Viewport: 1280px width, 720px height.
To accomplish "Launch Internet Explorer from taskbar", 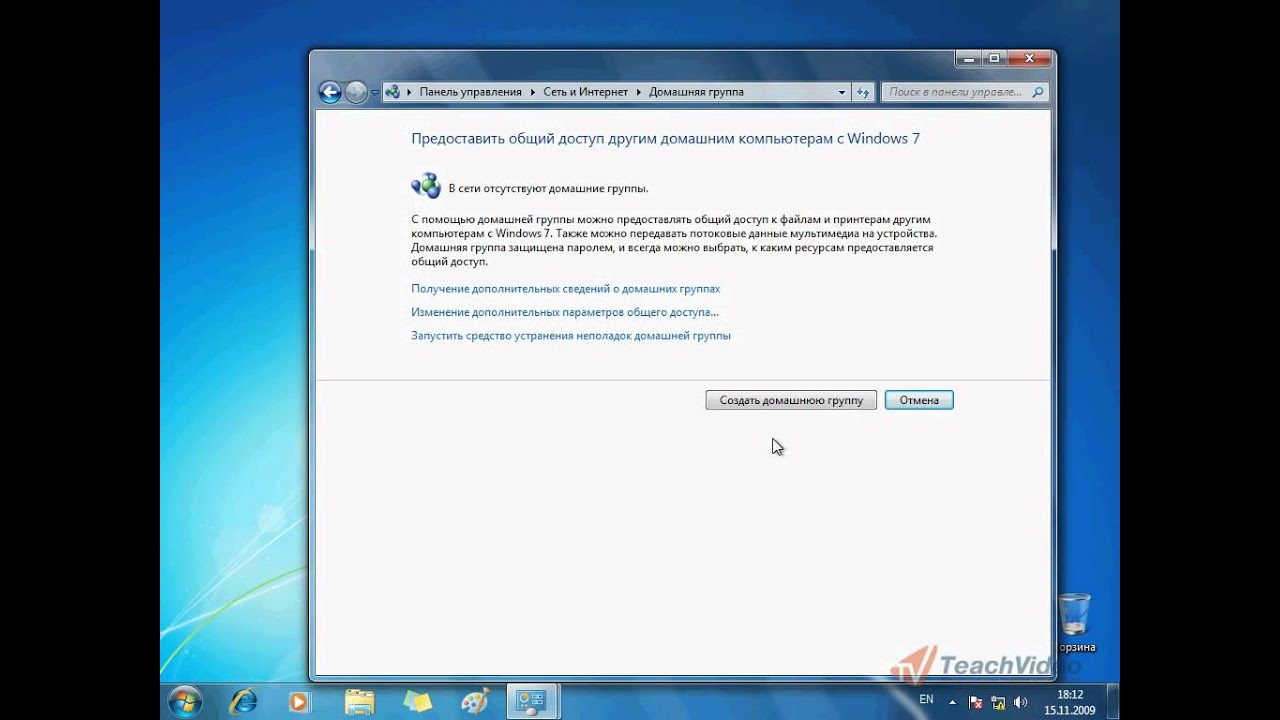I will (x=243, y=701).
